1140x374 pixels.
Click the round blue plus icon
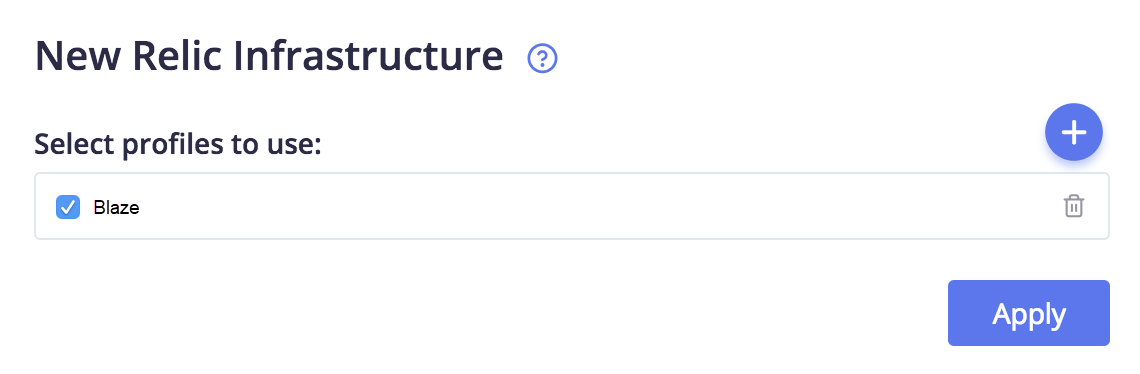1074,132
